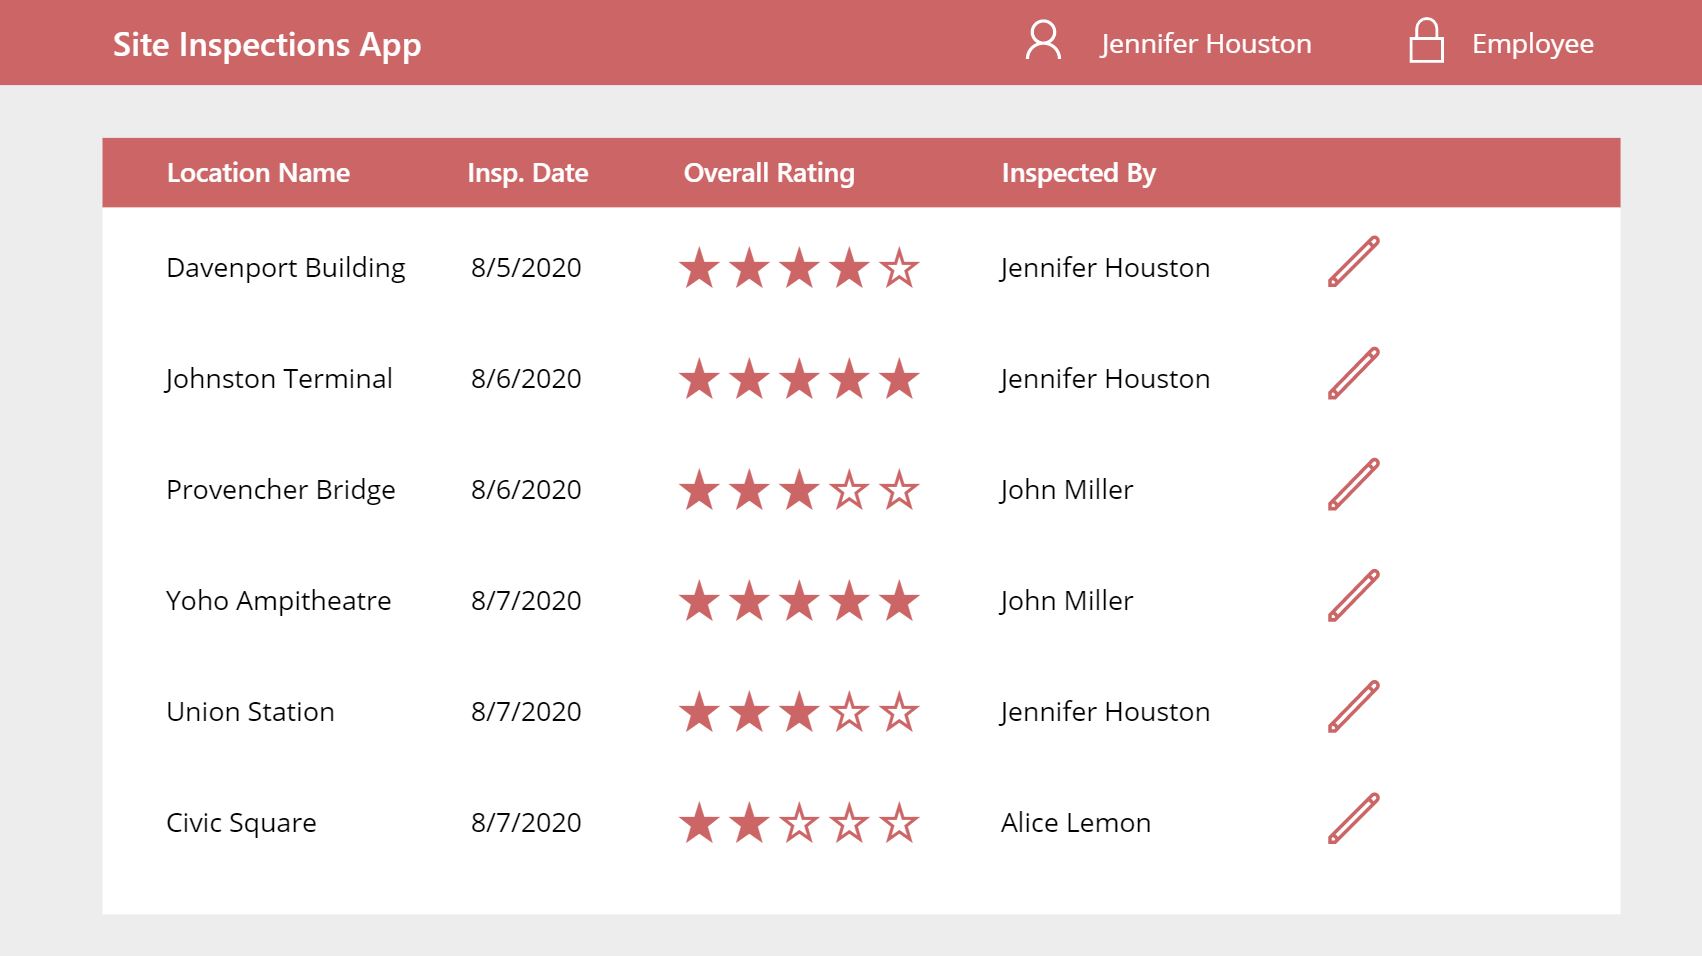This screenshot has height=956, width=1702.
Task: Give Civic Square a third star
Action: pyautogui.click(x=800, y=823)
